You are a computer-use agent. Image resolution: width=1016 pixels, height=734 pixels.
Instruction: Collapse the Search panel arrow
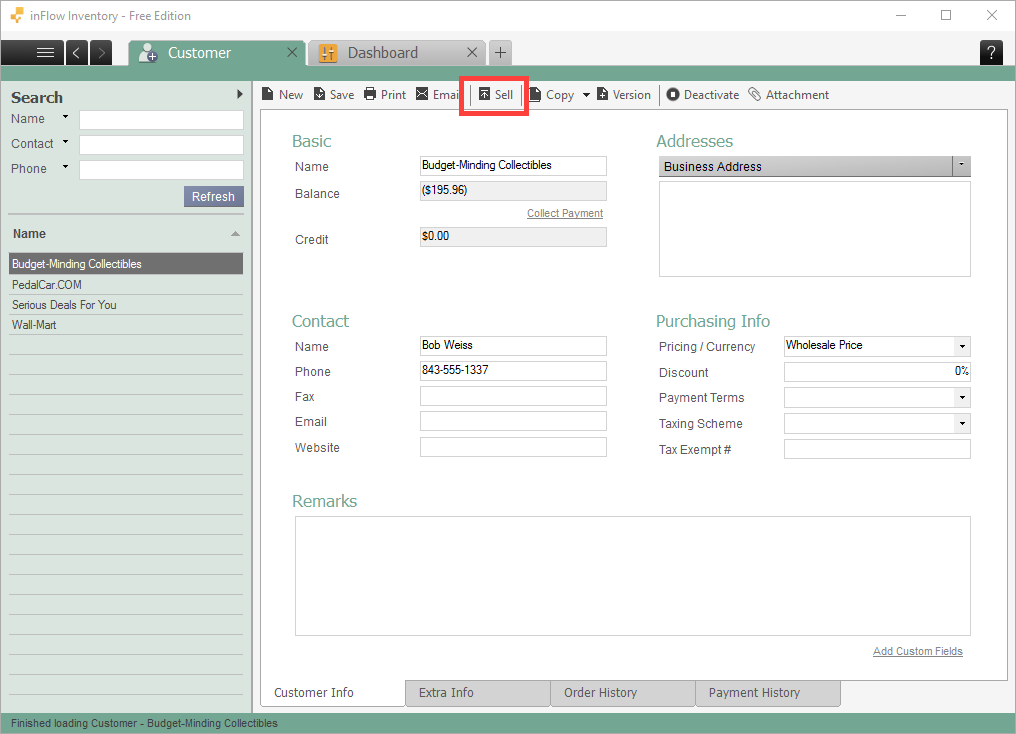click(240, 94)
